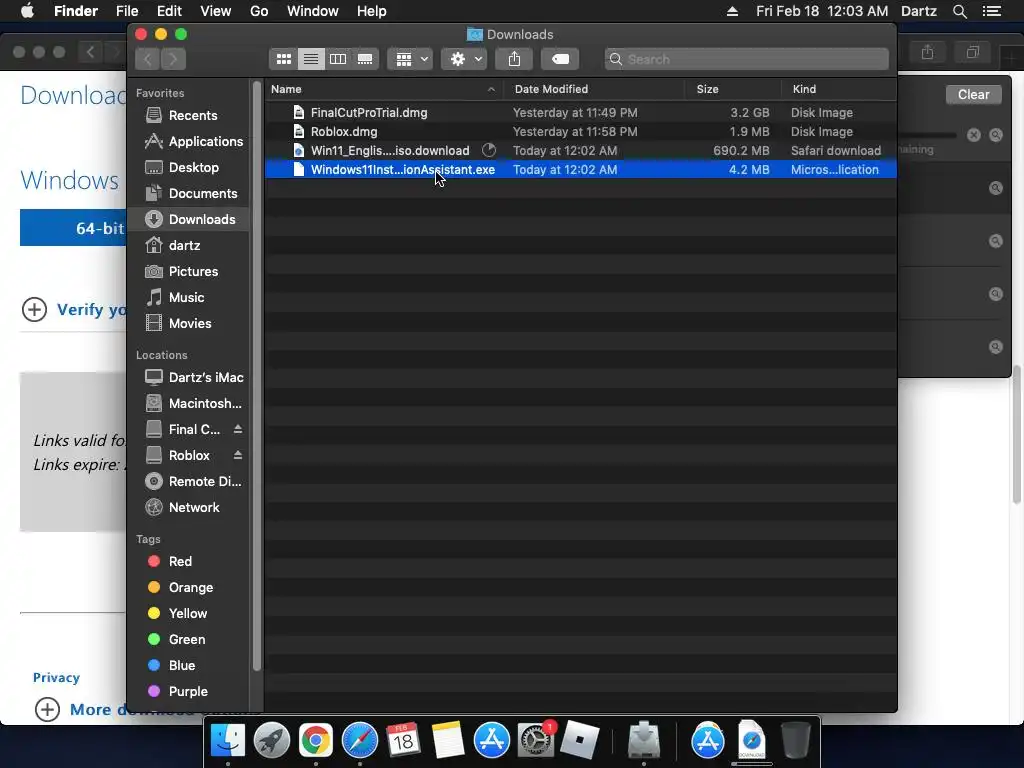Open the Apple menu
1024x768 pixels.
(27, 11)
